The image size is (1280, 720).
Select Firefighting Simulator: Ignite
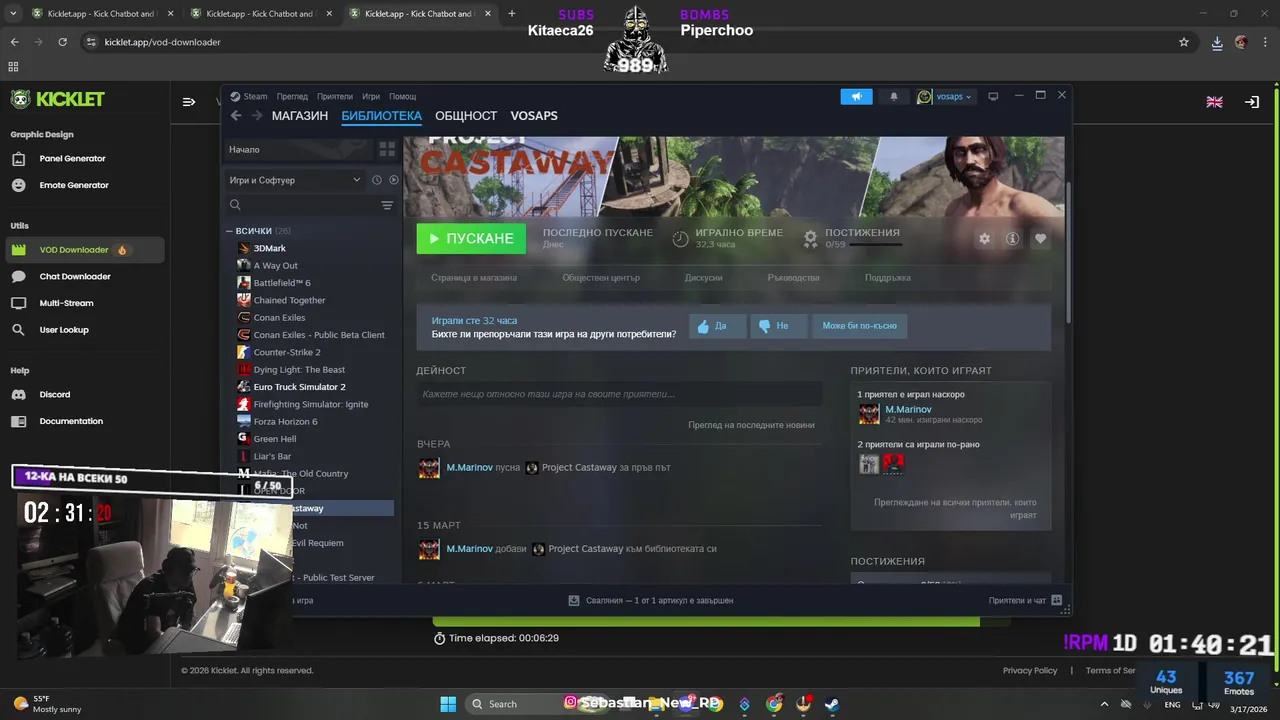point(310,404)
